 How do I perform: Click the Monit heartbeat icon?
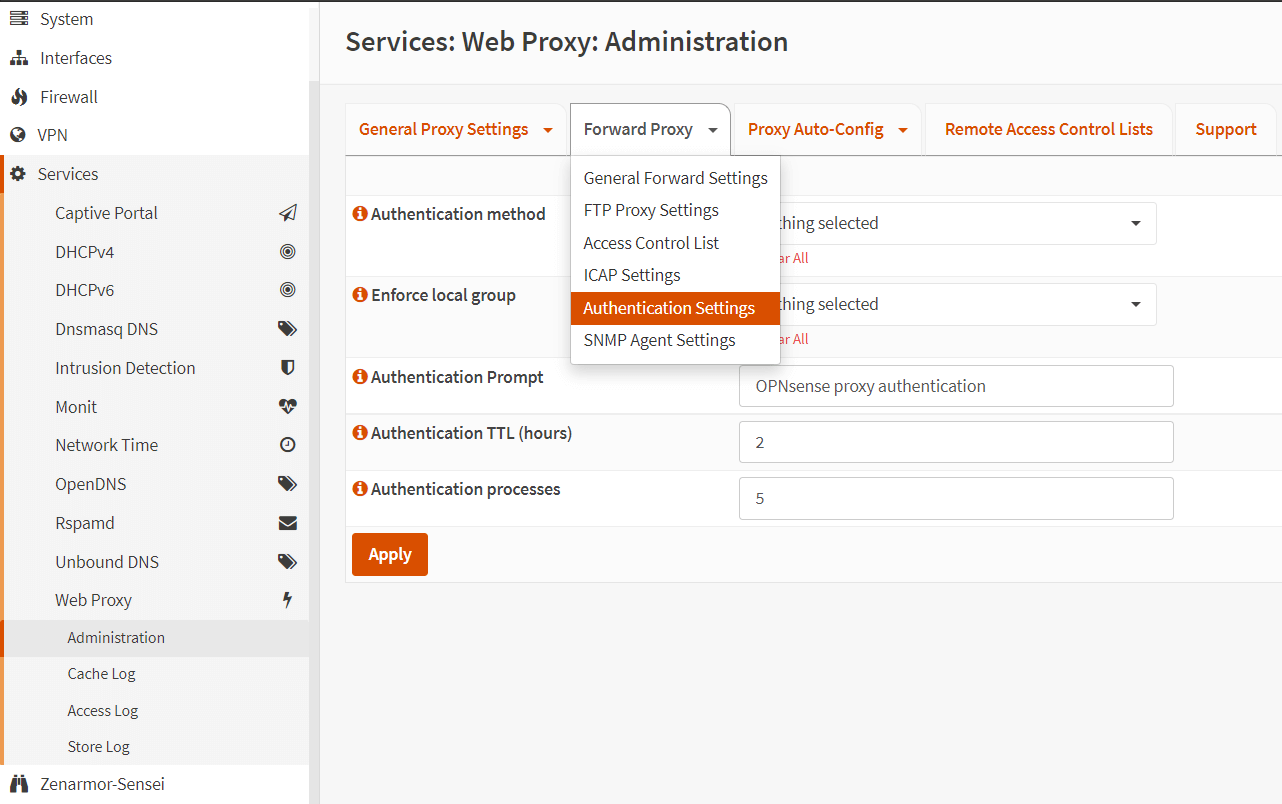click(288, 407)
